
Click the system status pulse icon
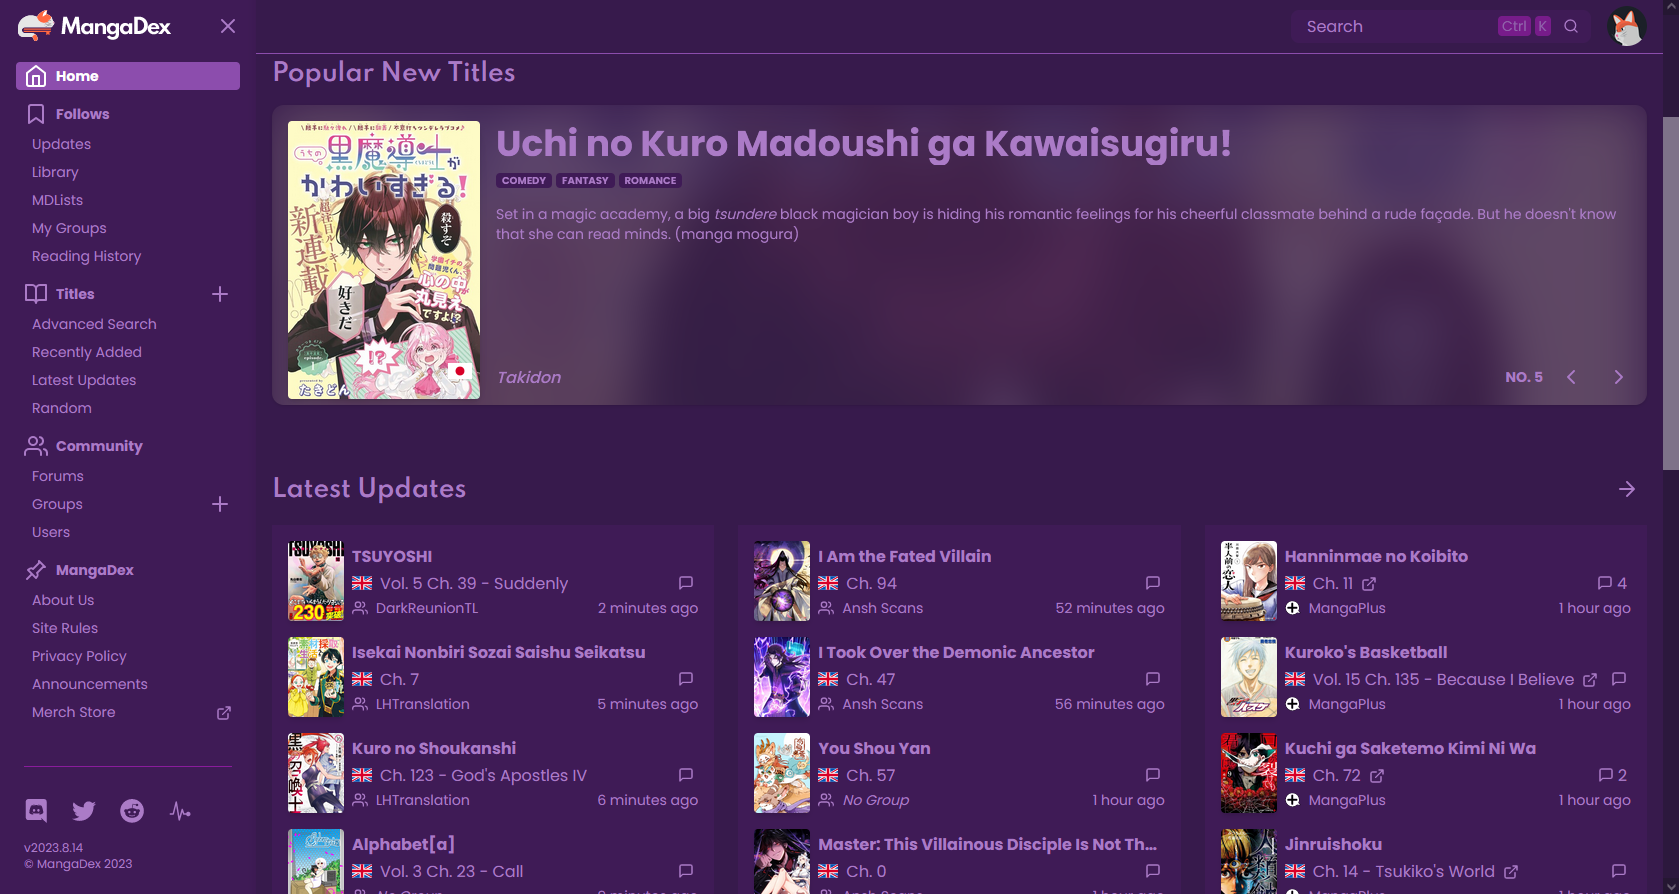tap(180, 811)
